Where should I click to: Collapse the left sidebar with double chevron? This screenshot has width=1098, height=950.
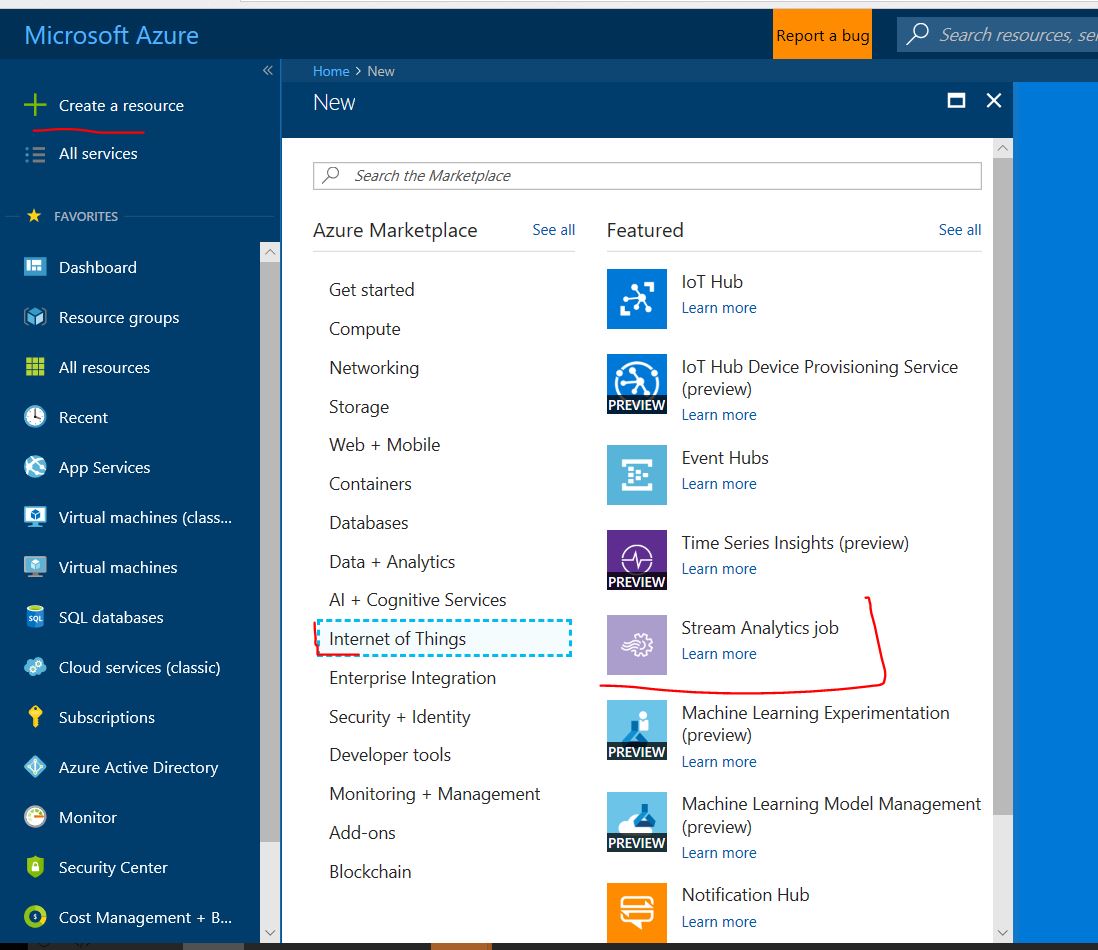pos(267,71)
